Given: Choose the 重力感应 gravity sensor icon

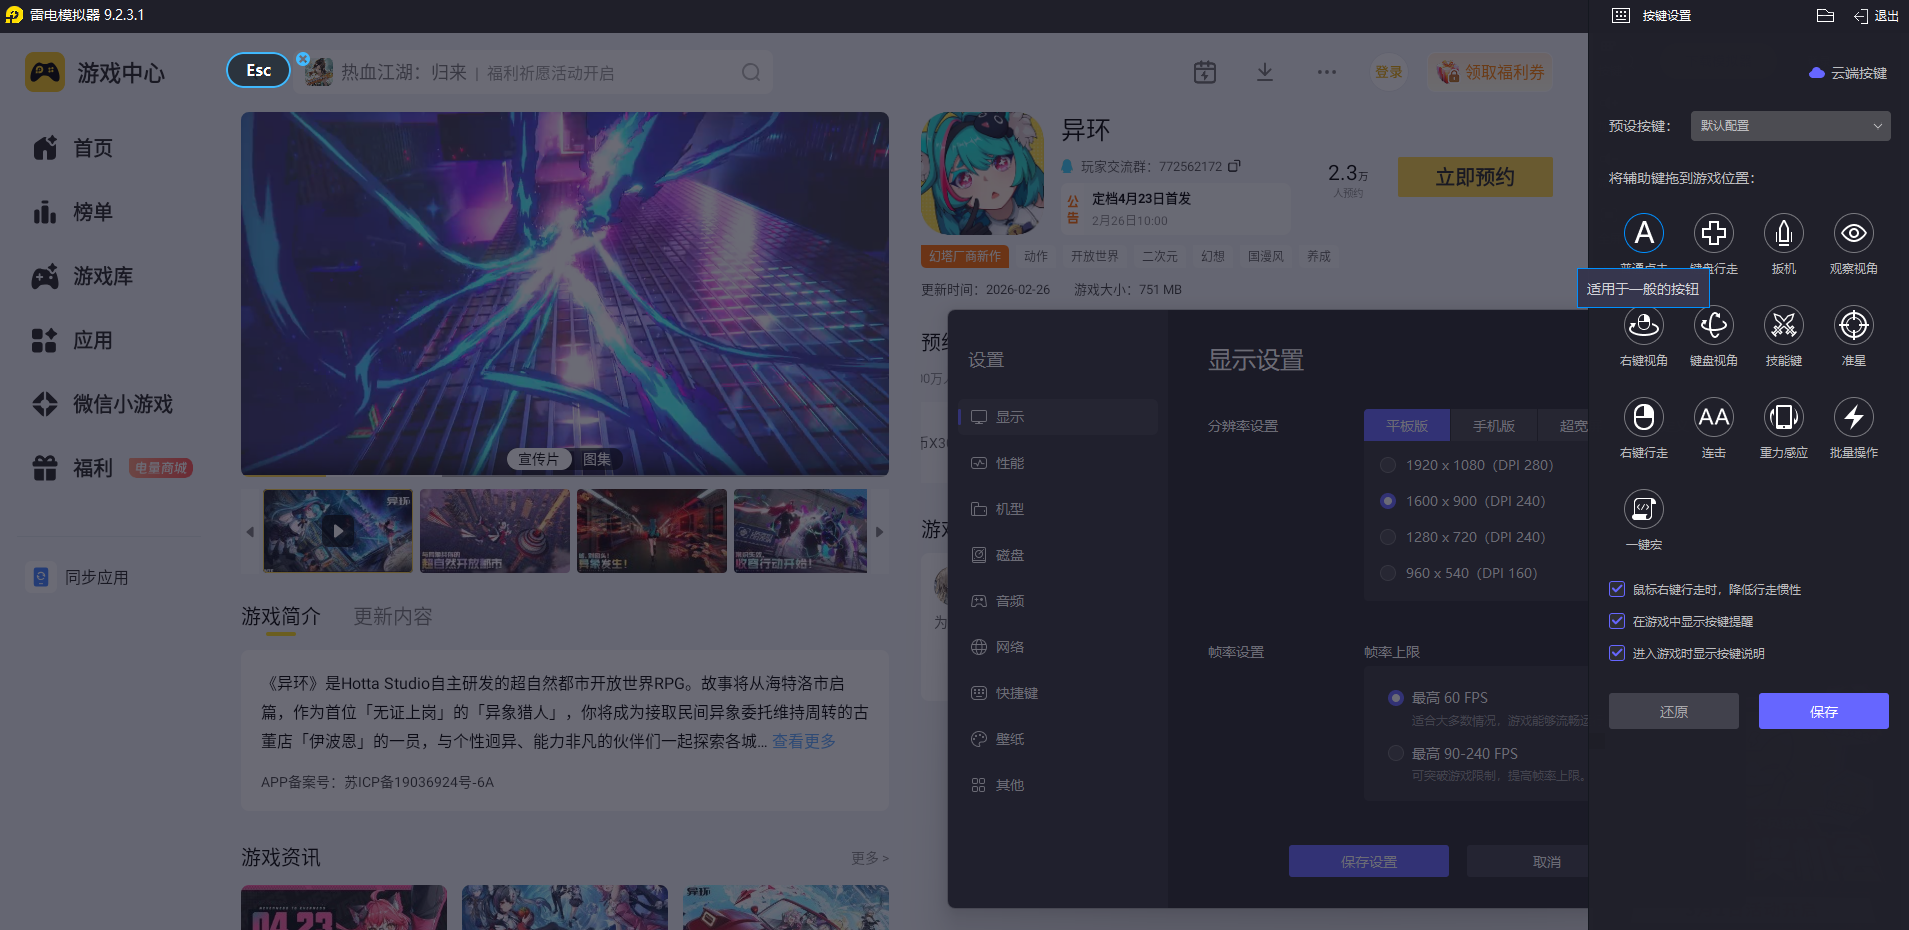Looking at the screenshot, I should coord(1783,418).
